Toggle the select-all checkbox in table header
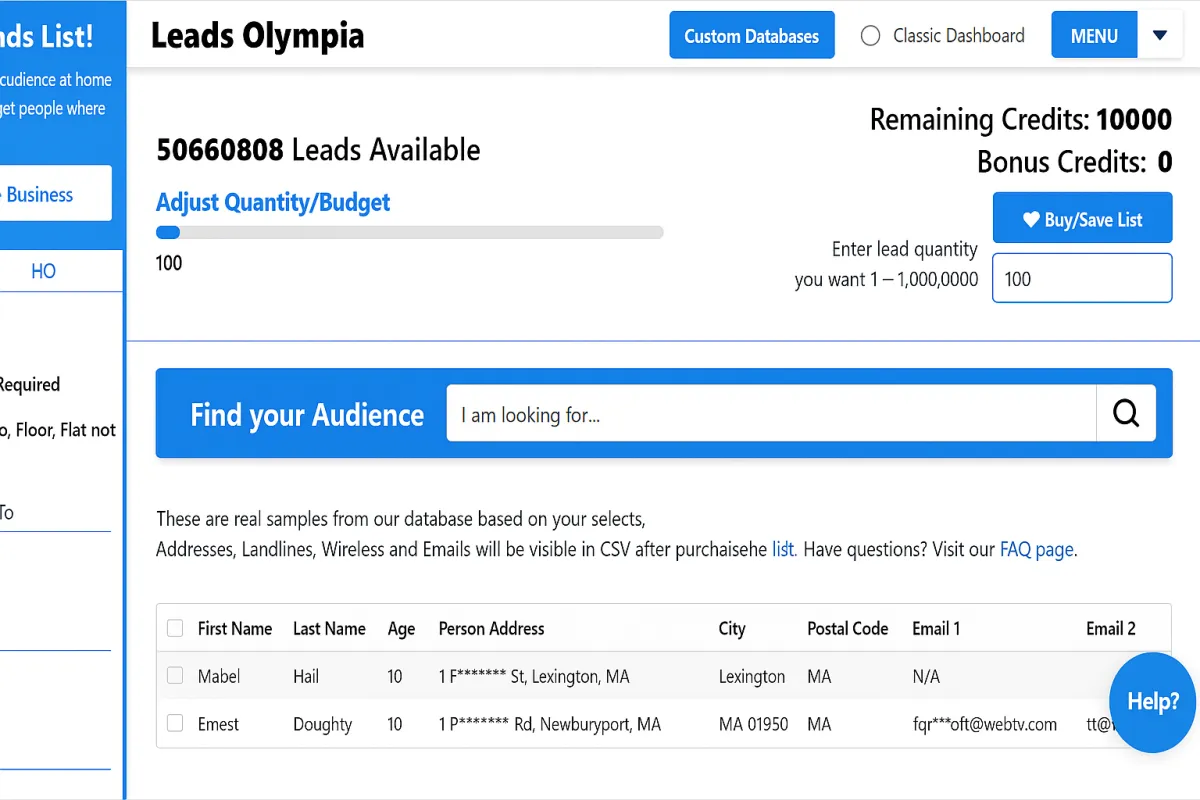1200x800 pixels. pyautogui.click(x=175, y=629)
